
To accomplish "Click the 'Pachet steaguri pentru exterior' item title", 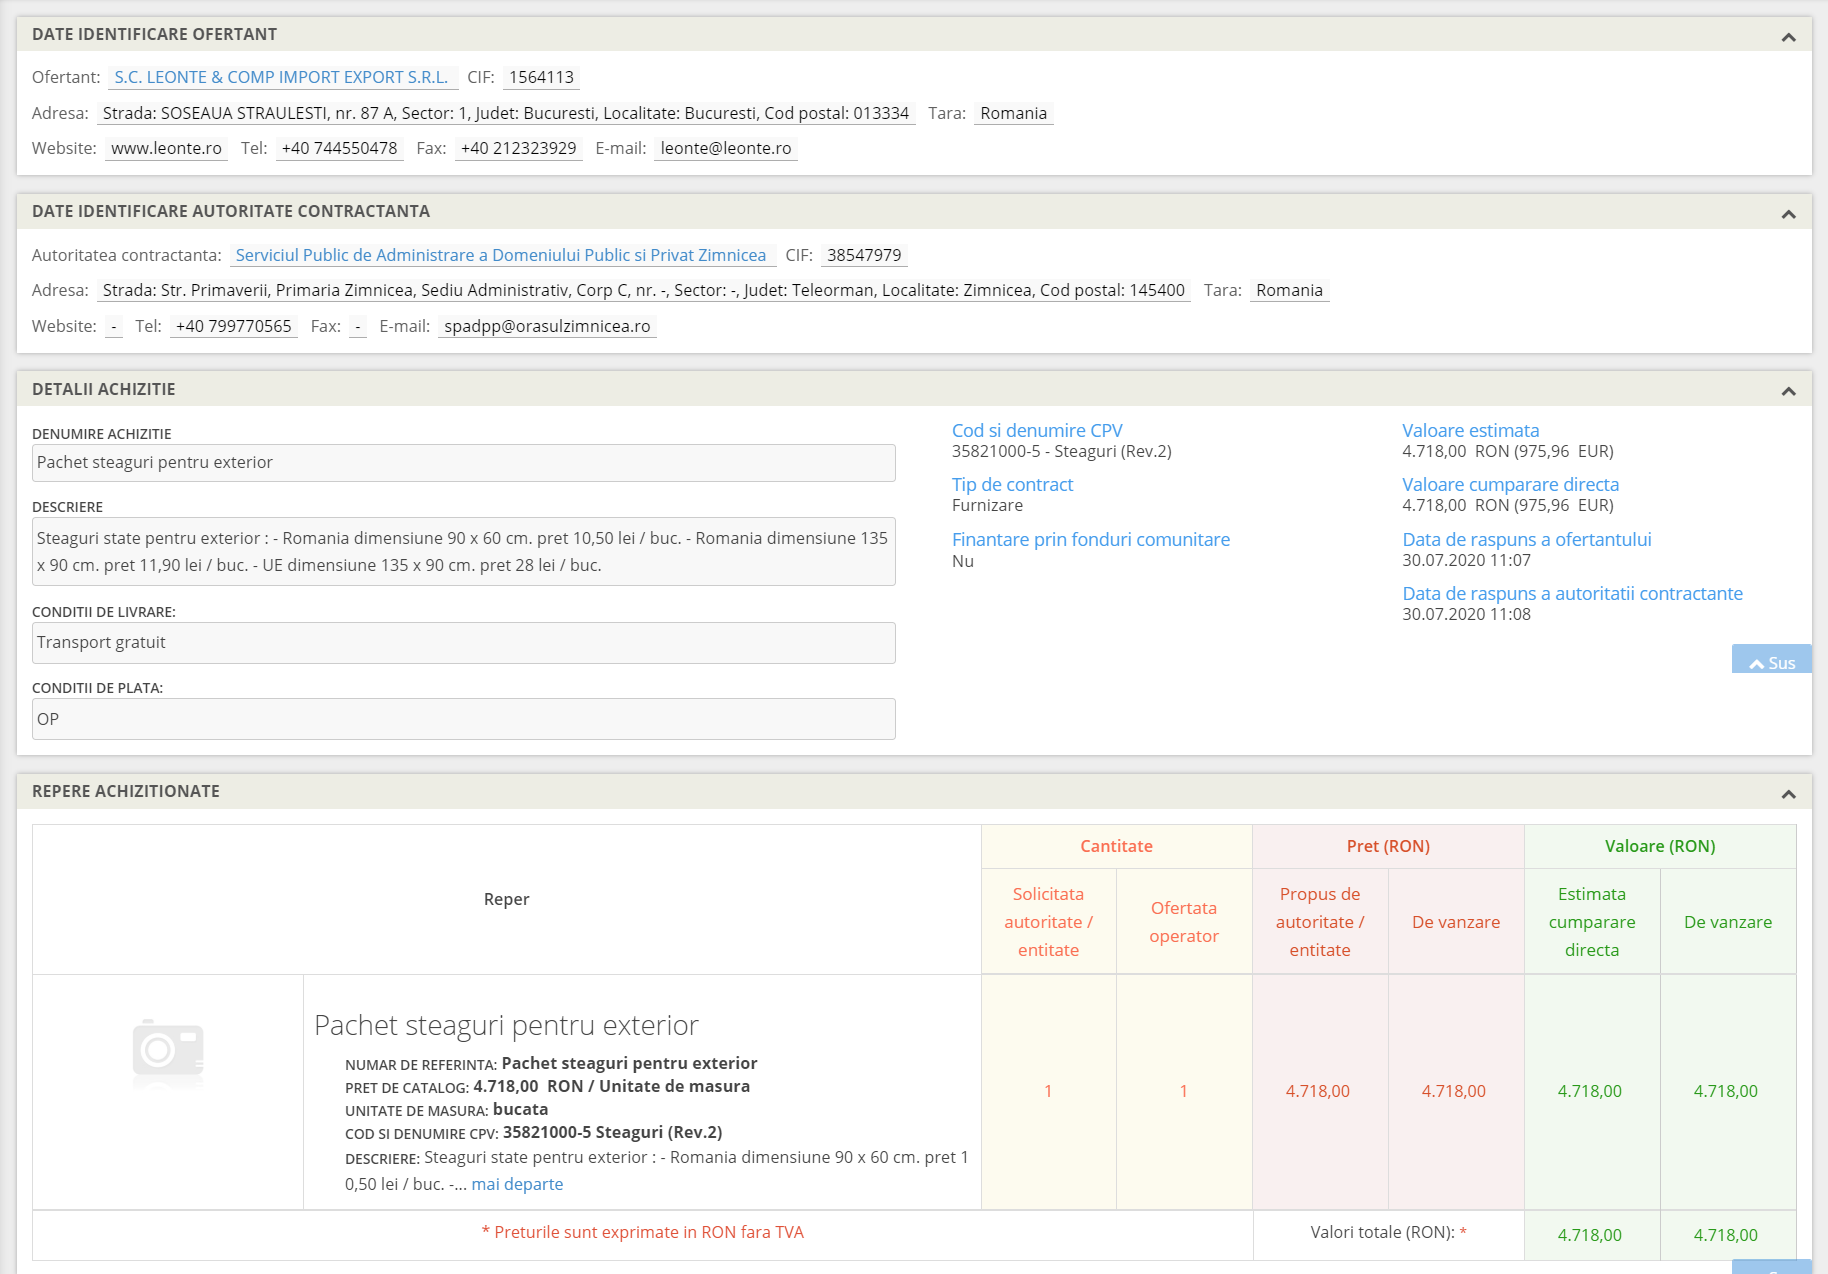I will 506,1025.
